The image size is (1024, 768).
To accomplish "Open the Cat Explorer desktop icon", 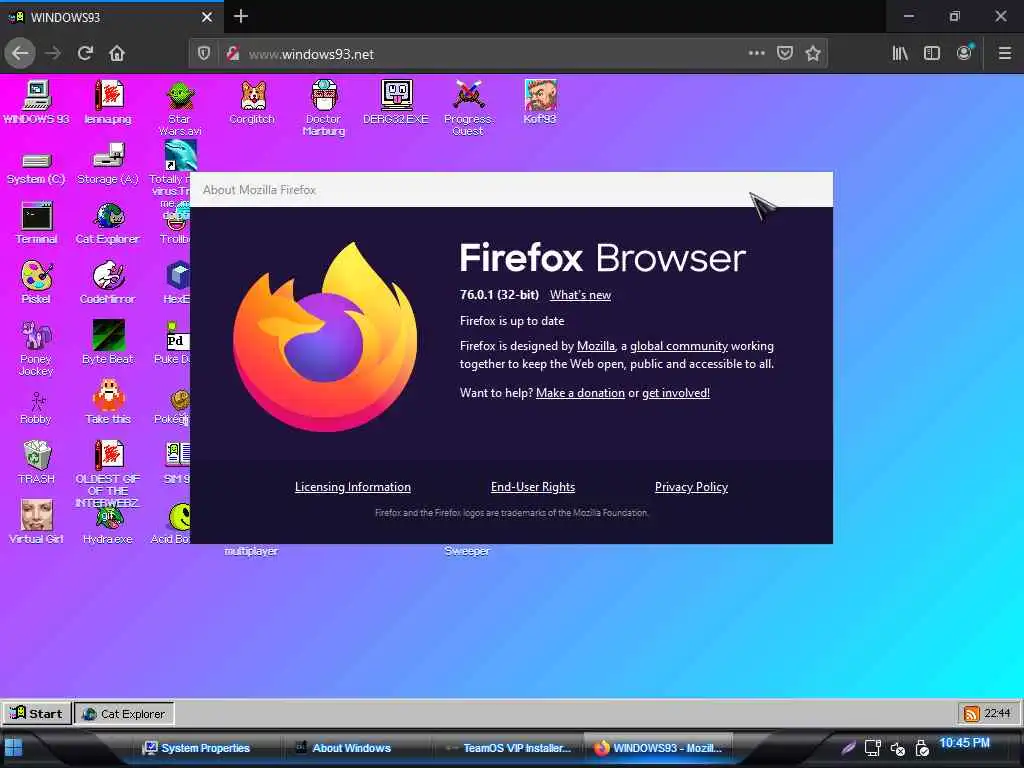I will click(108, 223).
